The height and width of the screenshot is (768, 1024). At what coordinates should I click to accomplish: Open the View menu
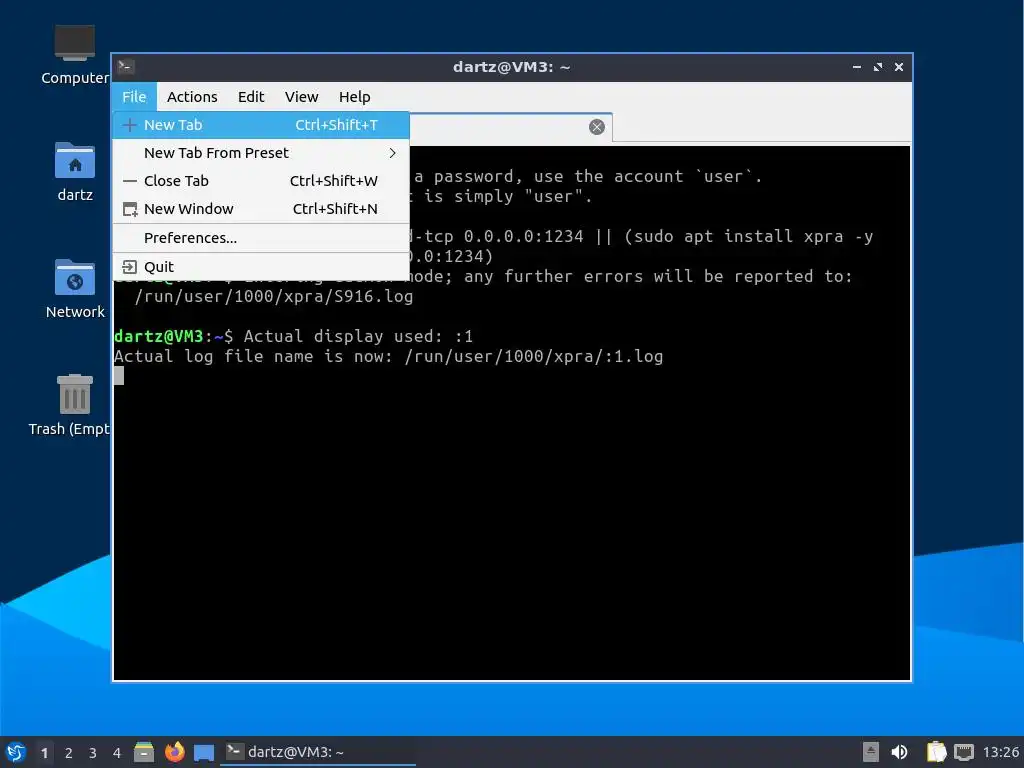pos(301,97)
